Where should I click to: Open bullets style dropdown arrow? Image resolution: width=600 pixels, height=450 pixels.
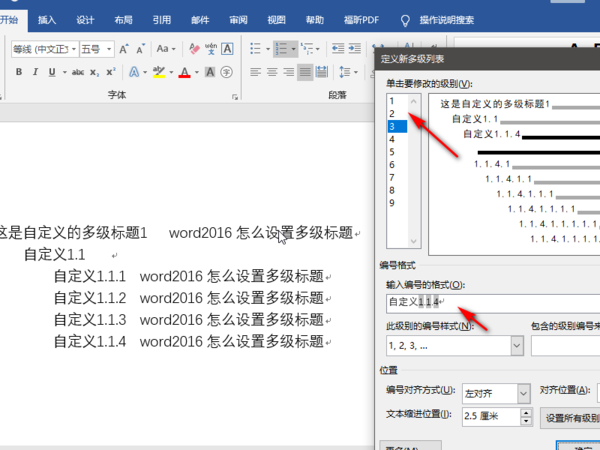coord(268,49)
